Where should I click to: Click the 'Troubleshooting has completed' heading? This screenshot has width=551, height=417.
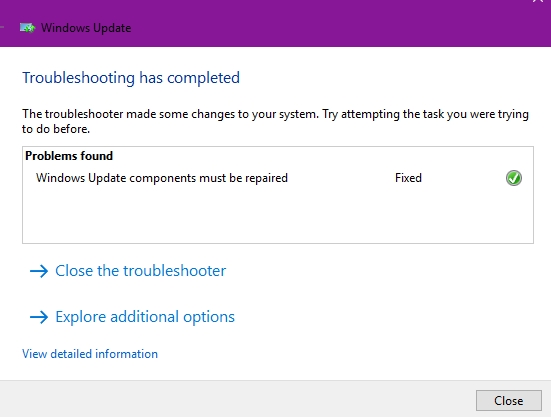tap(131, 78)
